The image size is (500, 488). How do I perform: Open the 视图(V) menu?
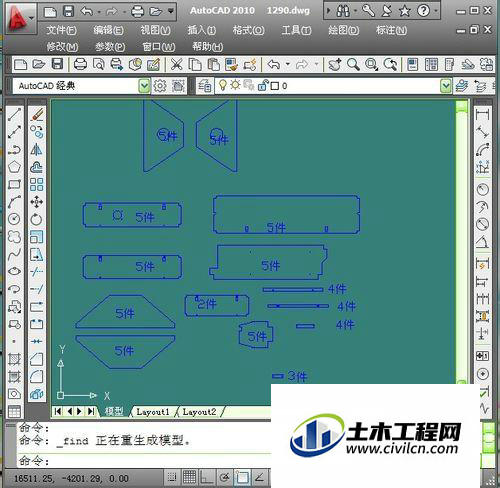[x=155, y=30]
